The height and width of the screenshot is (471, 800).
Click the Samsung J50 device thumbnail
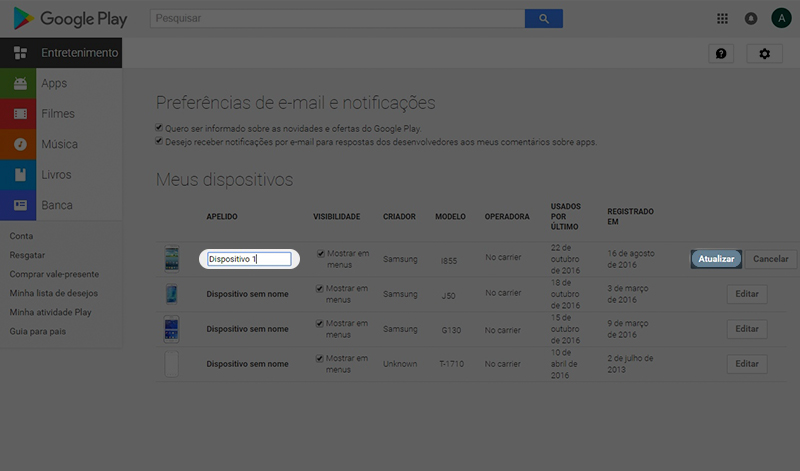point(172,294)
